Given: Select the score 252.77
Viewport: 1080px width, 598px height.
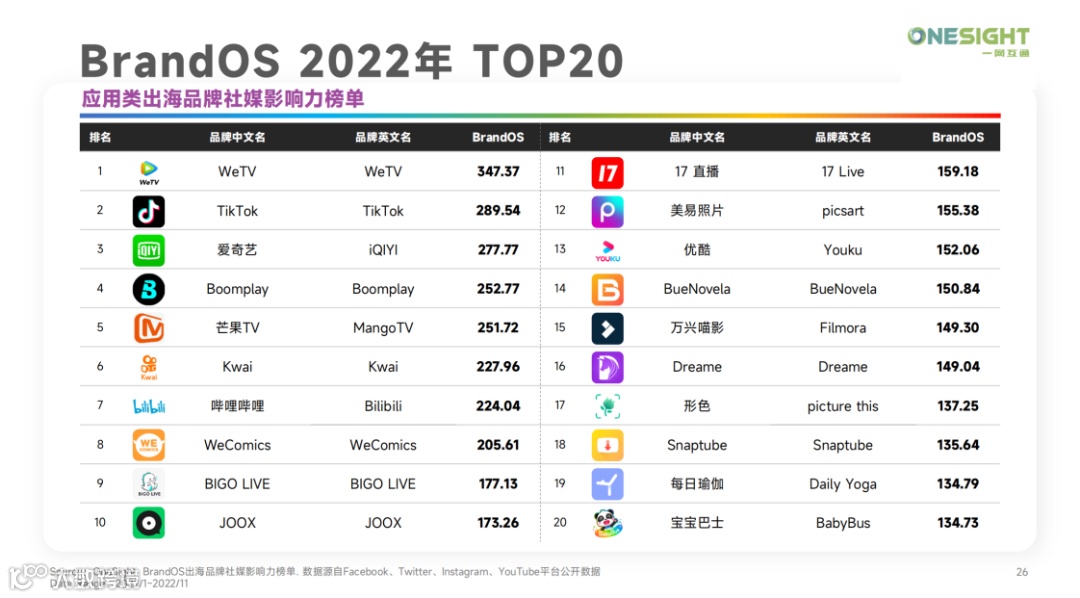Looking at the screenshot, I should click(498, 289).
